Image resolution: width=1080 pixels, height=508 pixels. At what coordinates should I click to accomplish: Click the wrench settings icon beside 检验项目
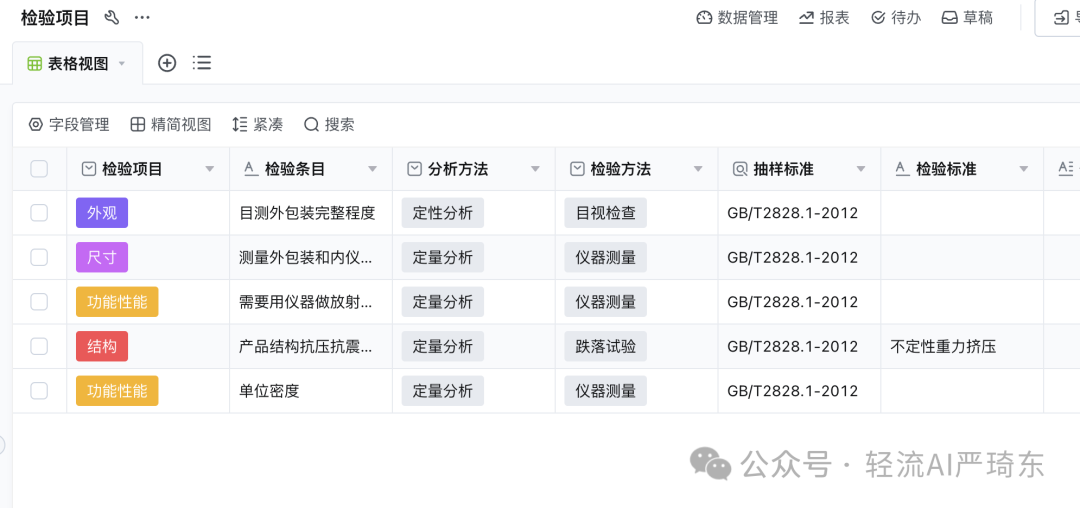[112, 18]
